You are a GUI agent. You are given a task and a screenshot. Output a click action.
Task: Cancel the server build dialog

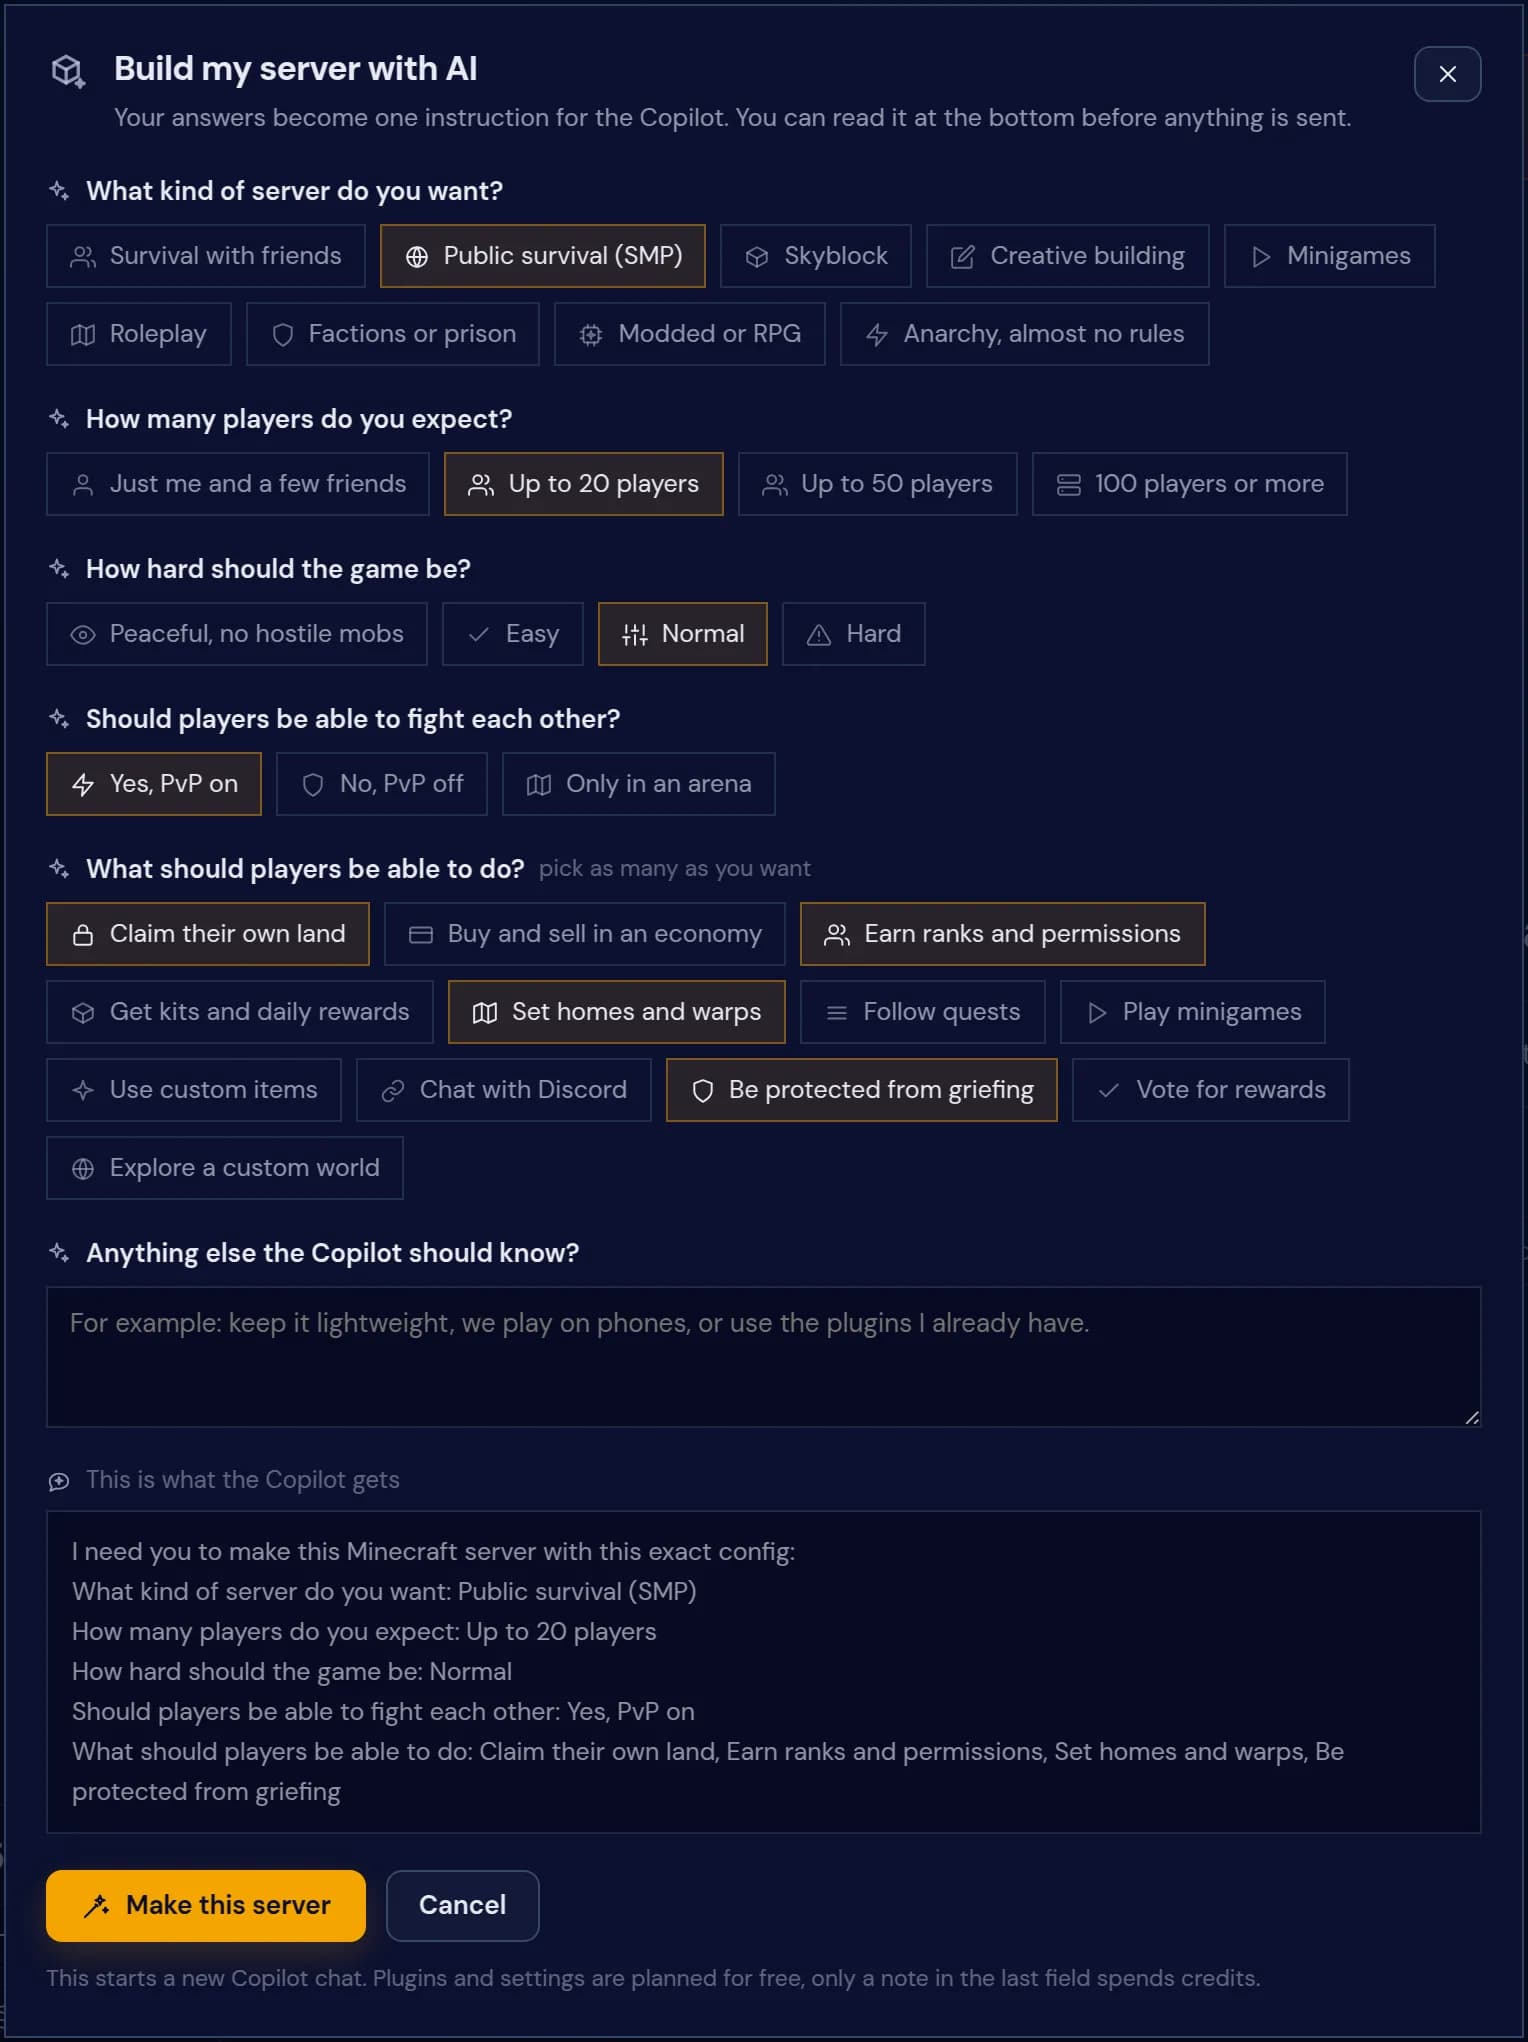[463, 1906]
